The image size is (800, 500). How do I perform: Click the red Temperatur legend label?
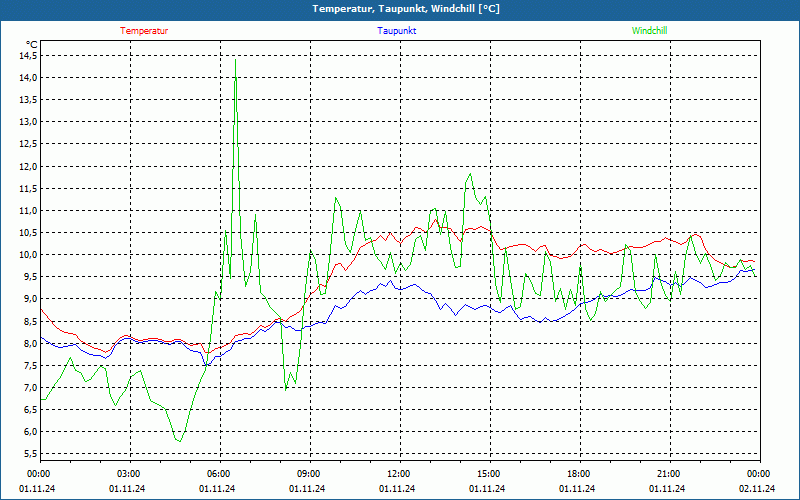[144, 31]
